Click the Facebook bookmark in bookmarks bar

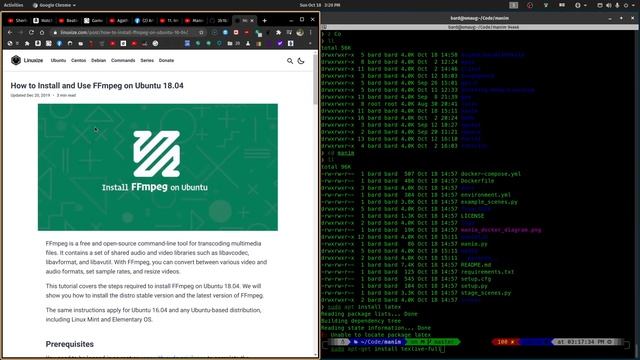coord(59,43)
